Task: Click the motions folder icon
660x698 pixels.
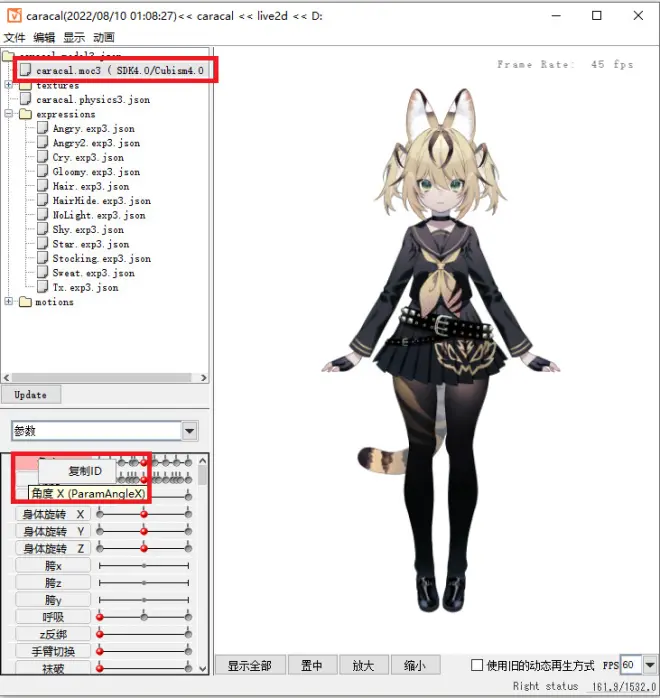Action: coord(26,302)
